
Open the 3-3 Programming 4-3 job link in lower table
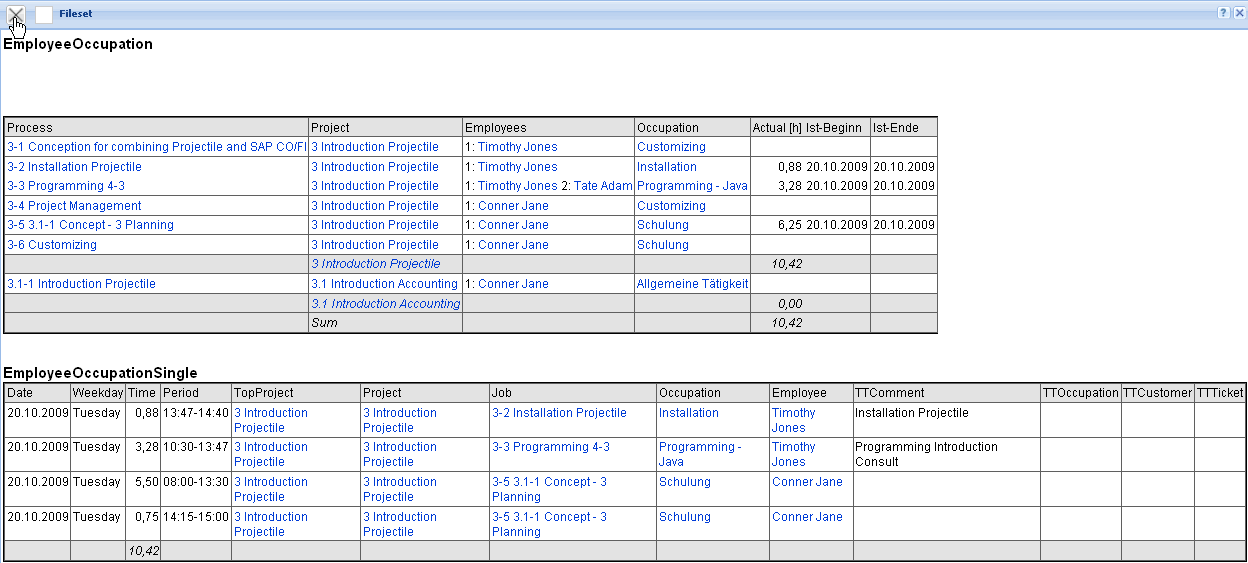(x=550, y=447)
